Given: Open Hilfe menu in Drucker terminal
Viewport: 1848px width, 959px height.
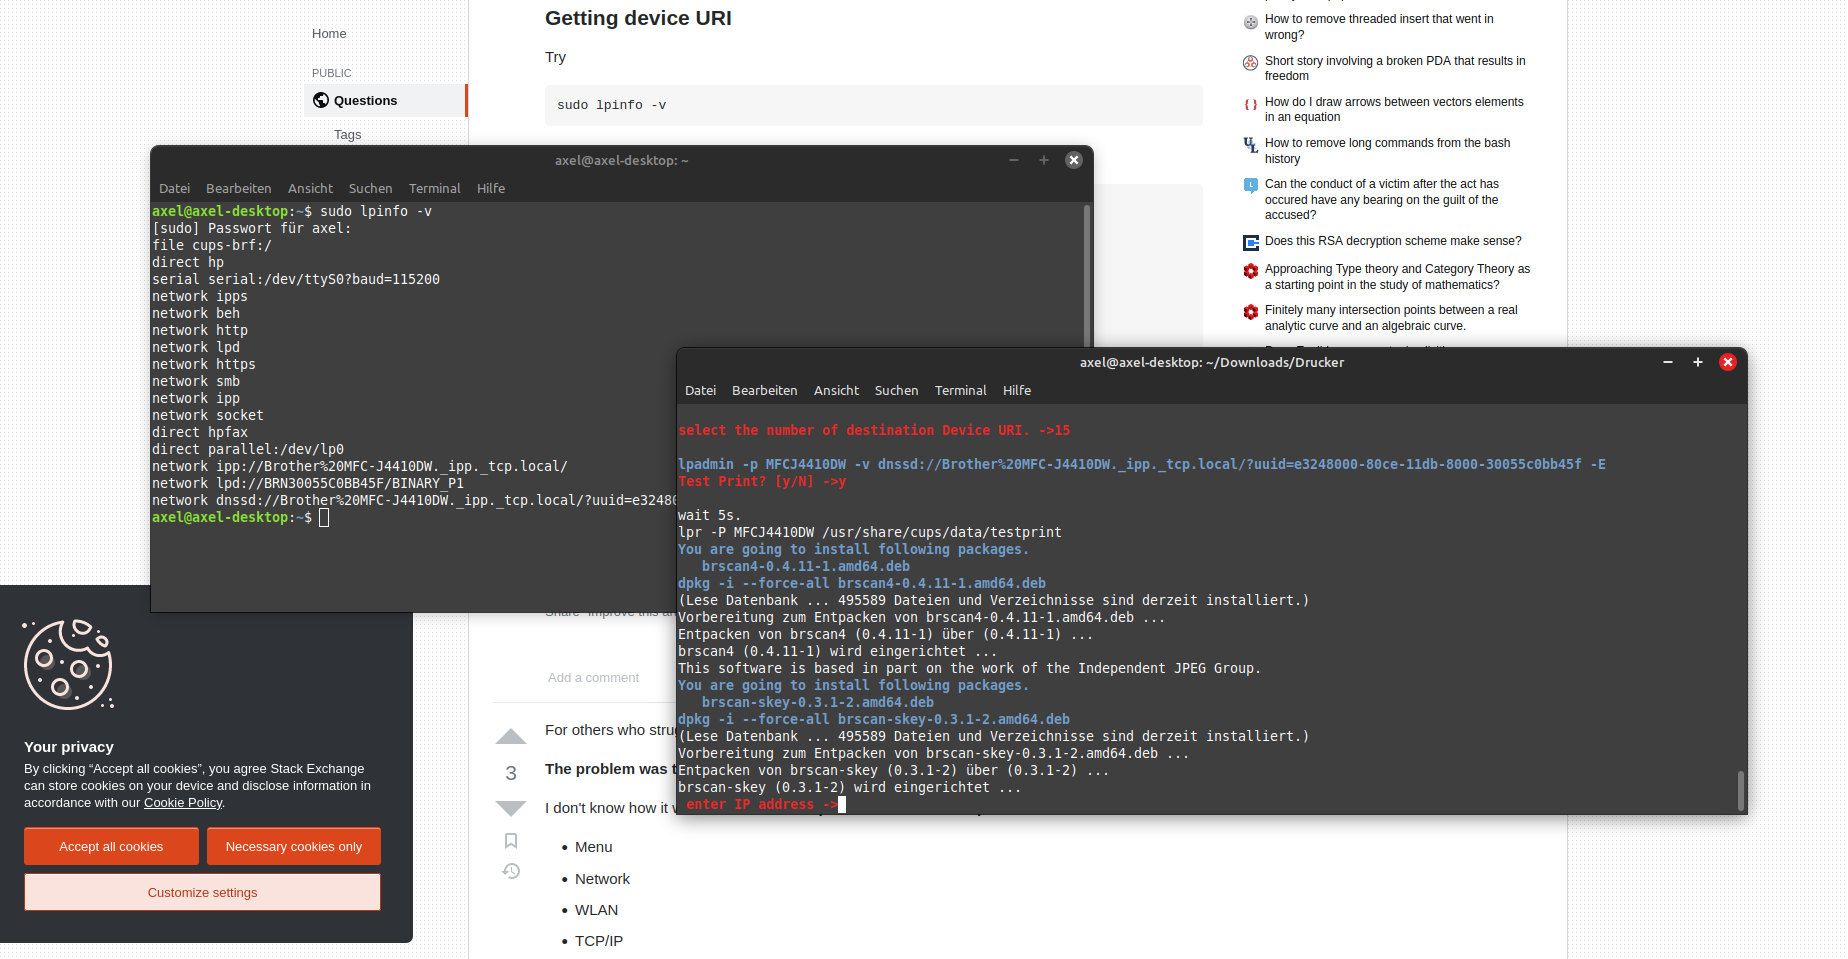Looking at the screenshot, I should (1017, 391).
